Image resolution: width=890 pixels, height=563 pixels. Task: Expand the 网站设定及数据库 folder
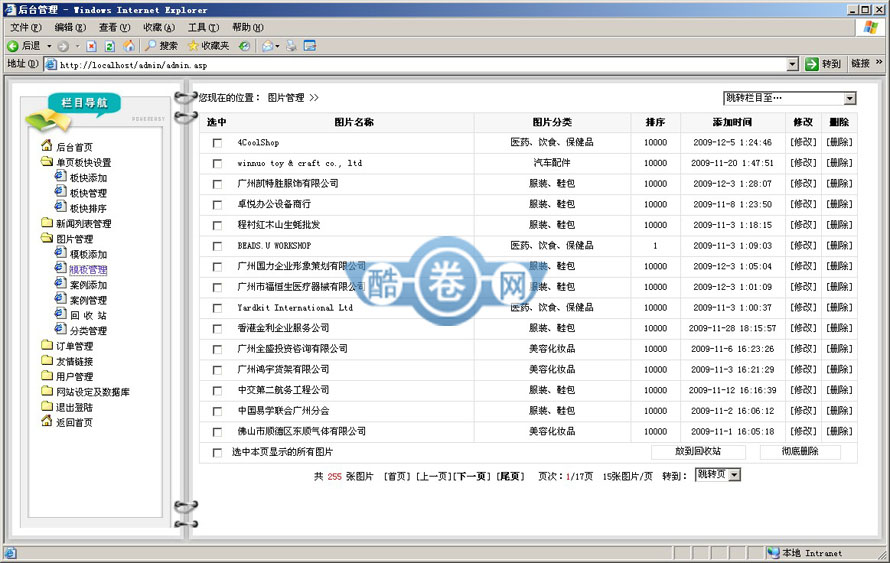pyautogui.click(x=47, y=391)
